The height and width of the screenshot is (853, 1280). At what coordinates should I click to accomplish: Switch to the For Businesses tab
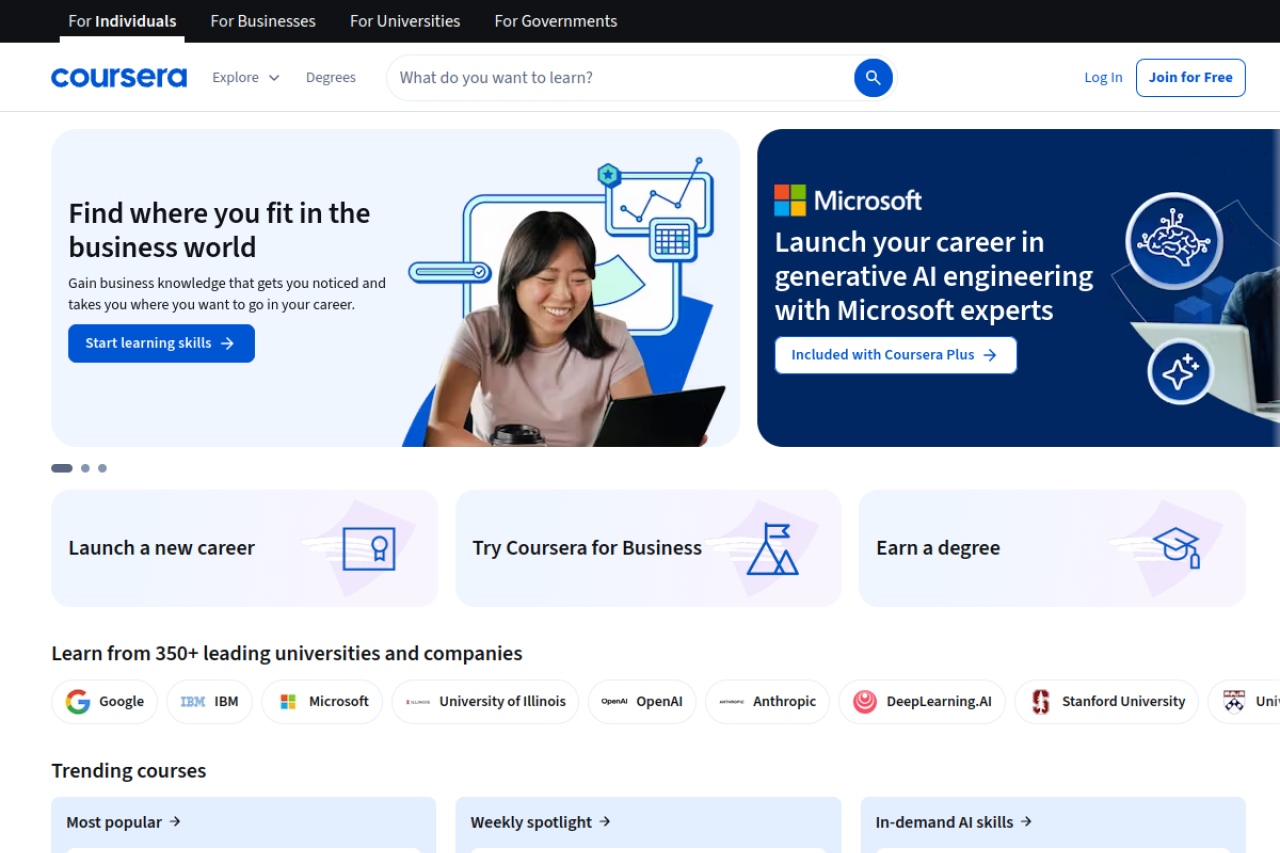point(262,20)
